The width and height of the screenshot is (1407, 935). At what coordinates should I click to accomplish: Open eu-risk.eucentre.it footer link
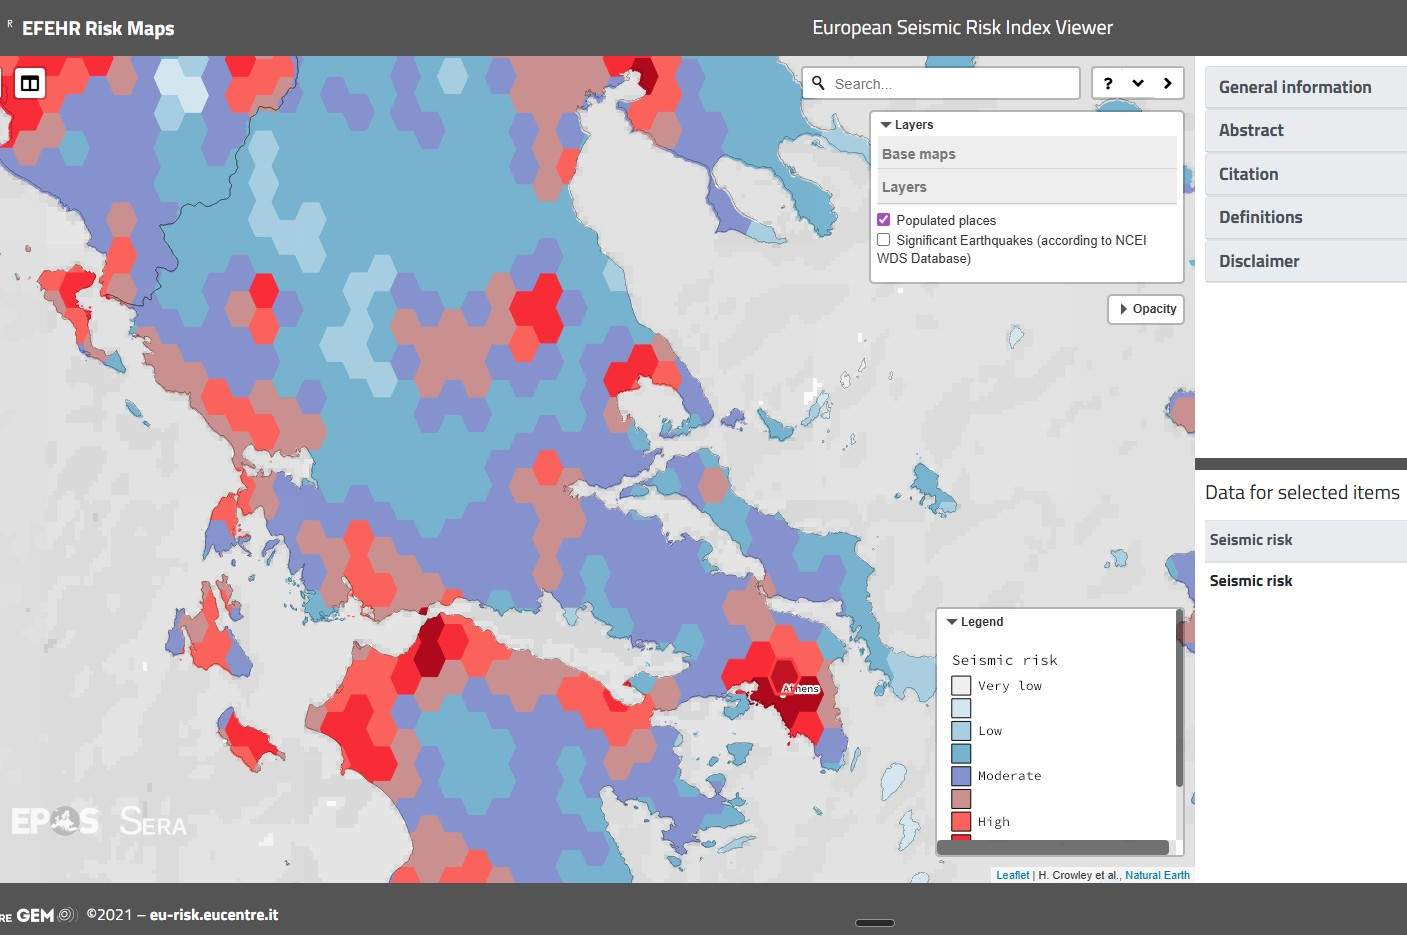(214, 915)
